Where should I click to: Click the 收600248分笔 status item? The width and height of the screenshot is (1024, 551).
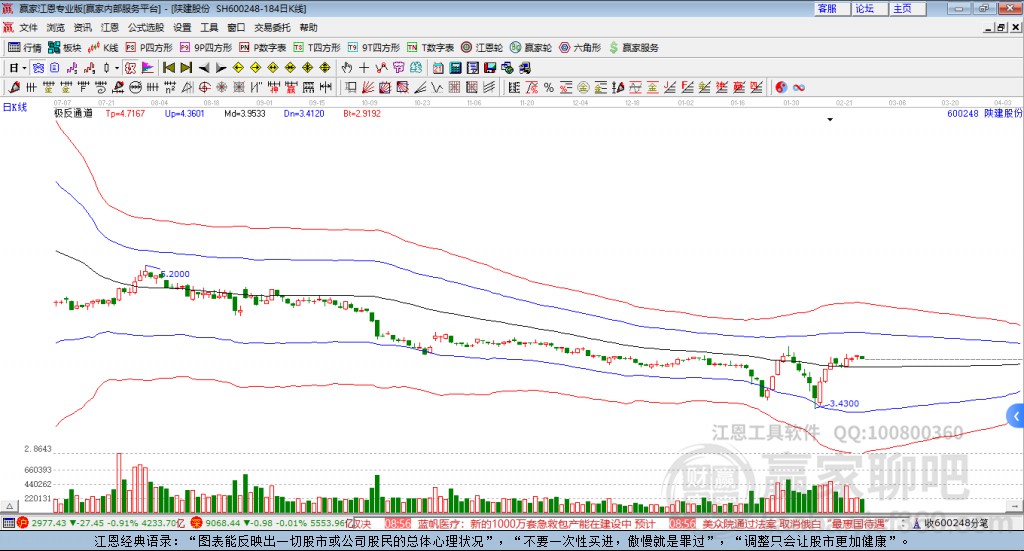point(951,524)
